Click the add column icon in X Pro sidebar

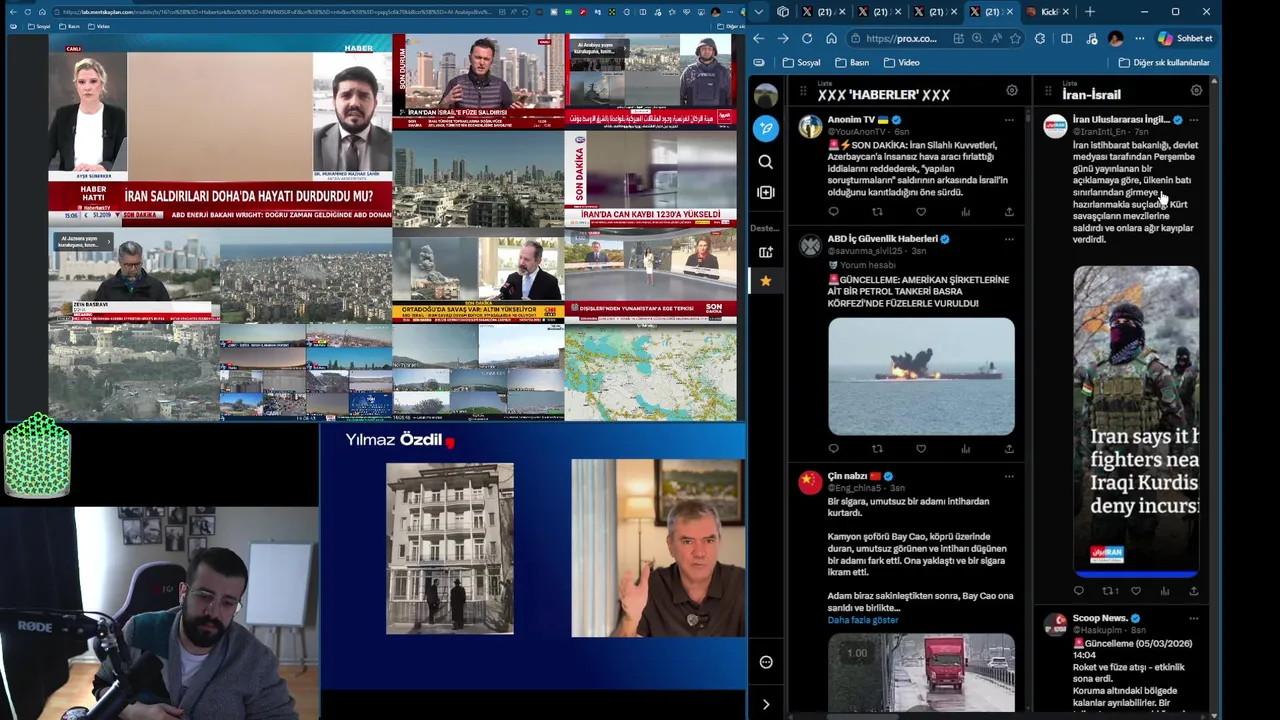click(766, 192)
